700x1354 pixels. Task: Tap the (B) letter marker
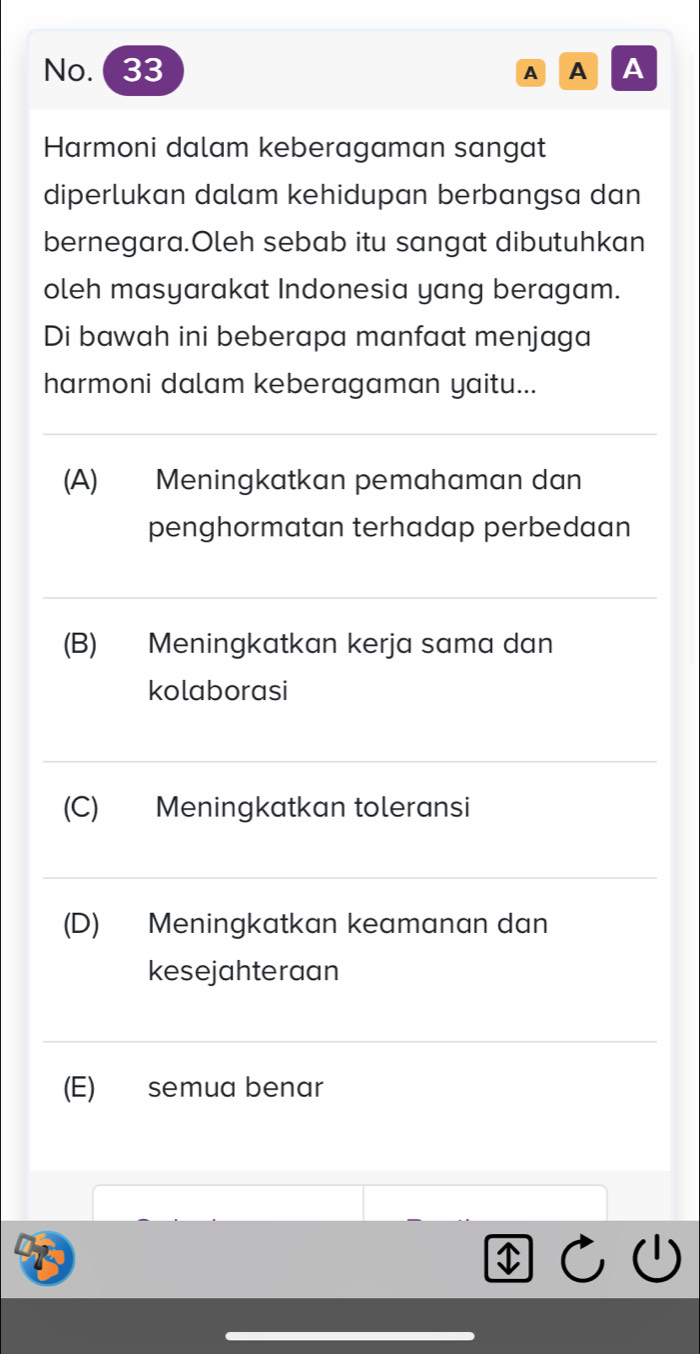click(x=80, y=643)
